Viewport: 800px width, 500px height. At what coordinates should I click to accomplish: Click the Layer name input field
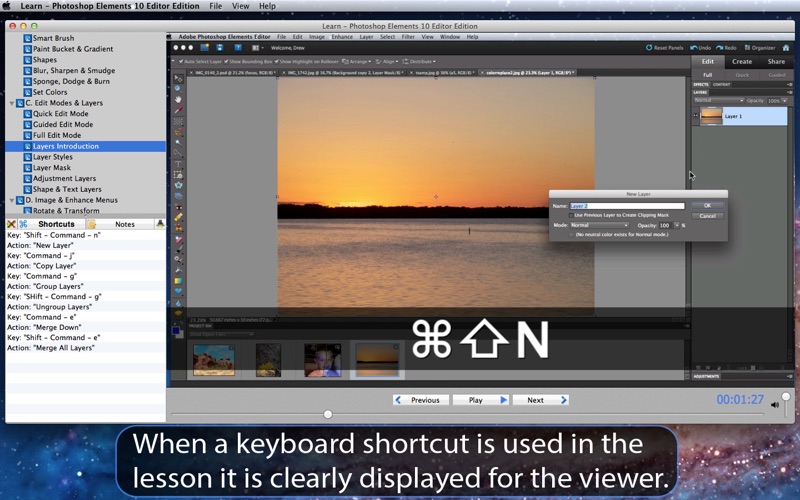627,206
